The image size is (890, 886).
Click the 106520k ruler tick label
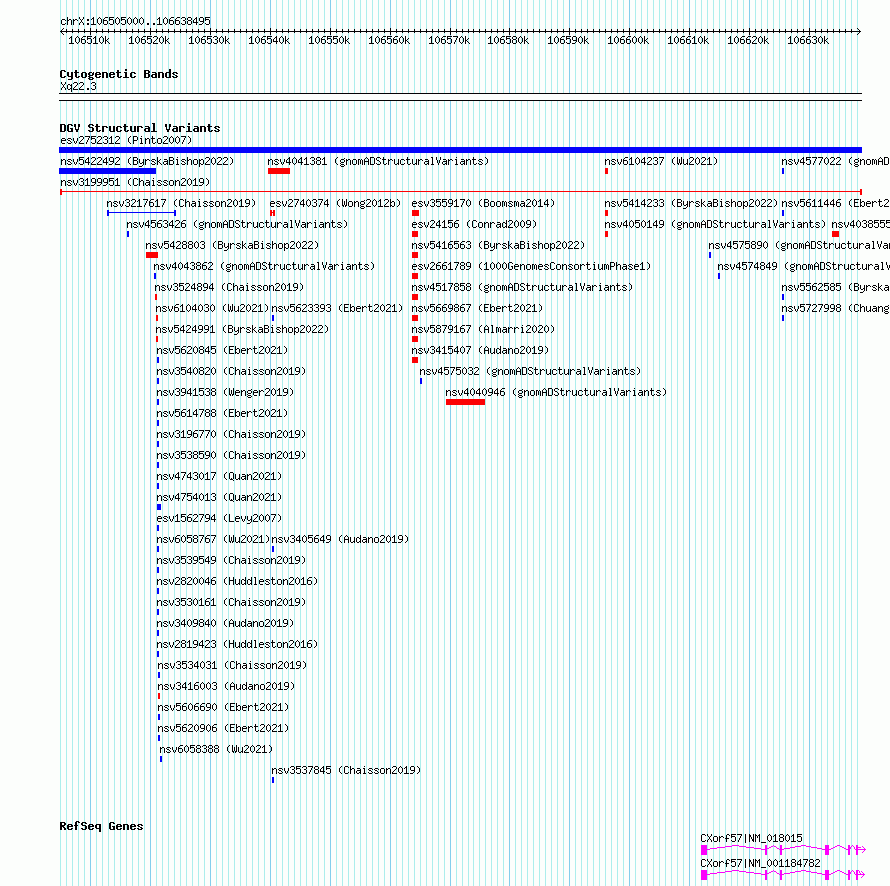[149, 40]
